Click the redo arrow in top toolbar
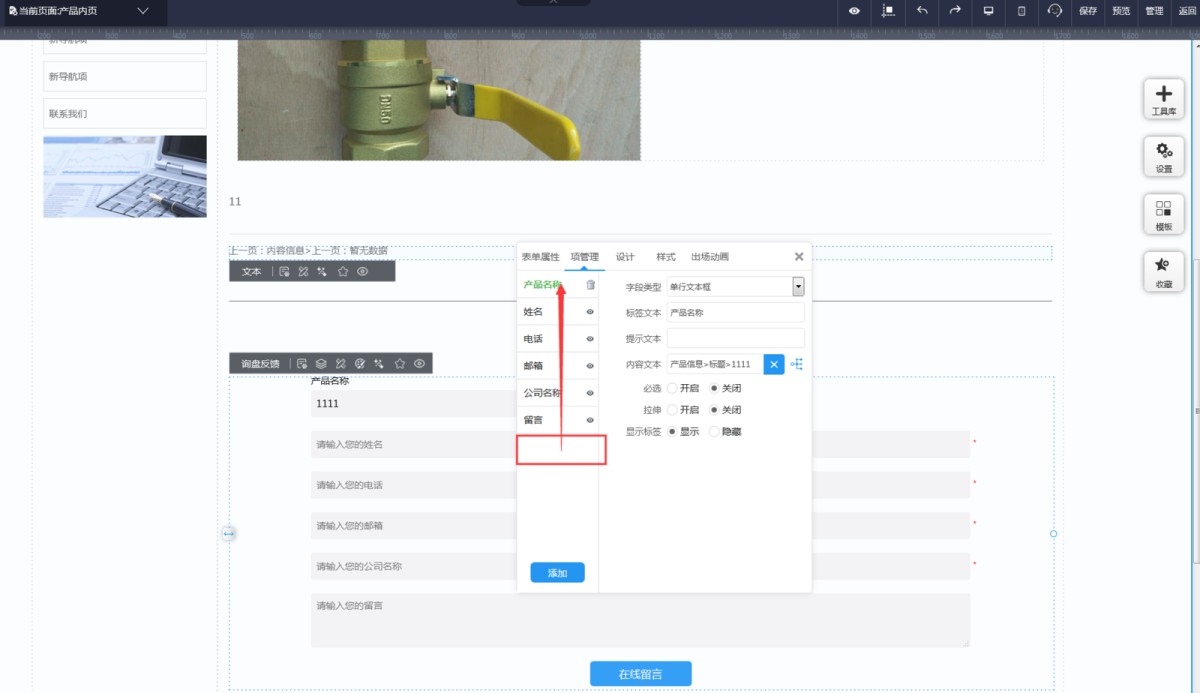Viewport: 1200px width, 693px height. (955, 11)
